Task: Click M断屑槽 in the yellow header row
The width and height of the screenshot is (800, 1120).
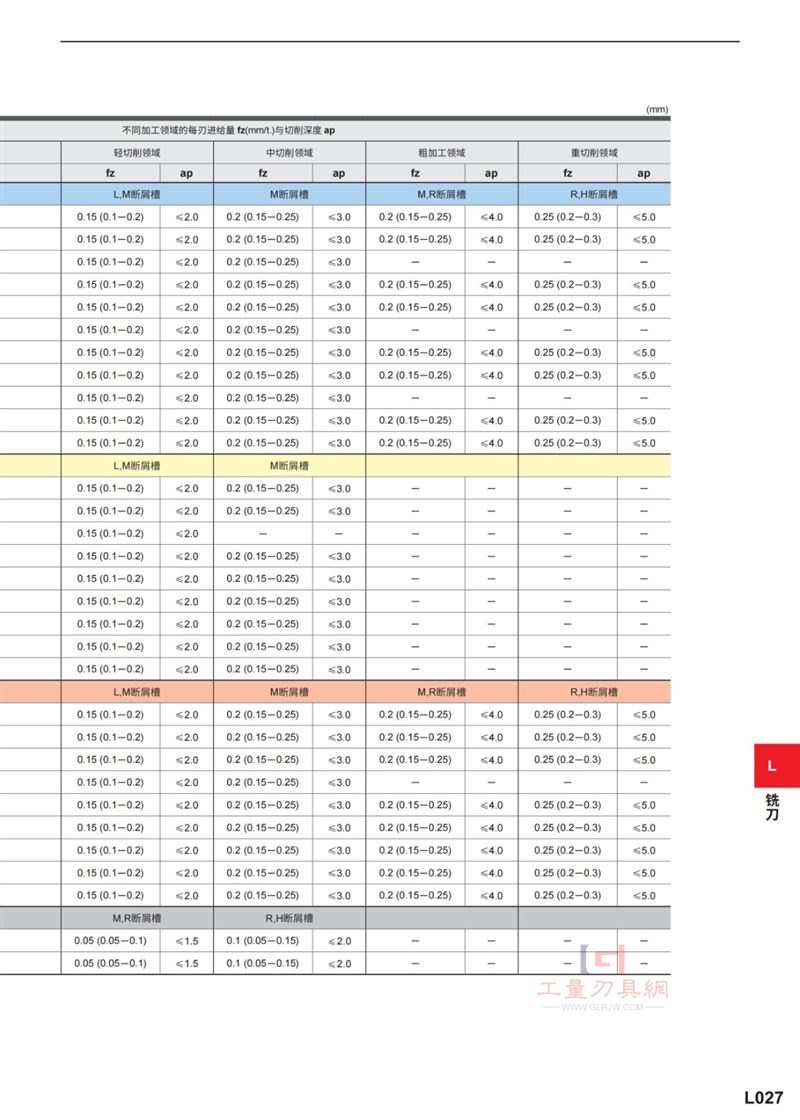Action: [289, 466]
